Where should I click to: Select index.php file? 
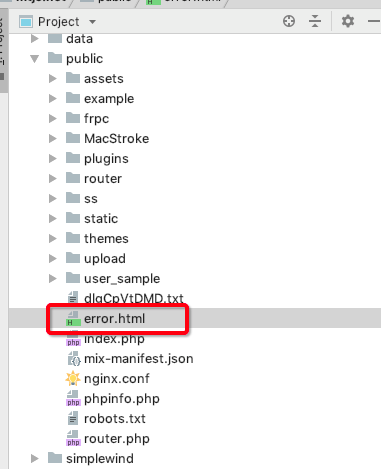(114, 339)
